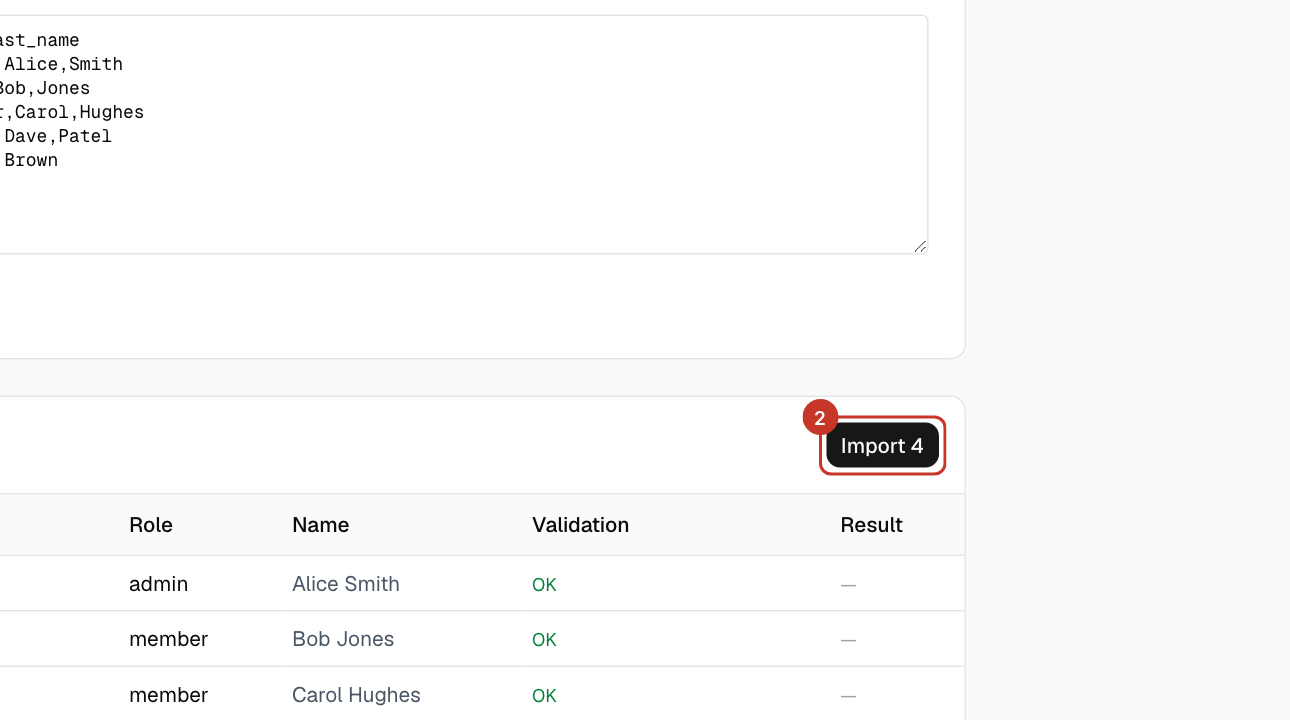
Task: Click the Result dash in Bob Jones row
Action: tap(848, 640)
